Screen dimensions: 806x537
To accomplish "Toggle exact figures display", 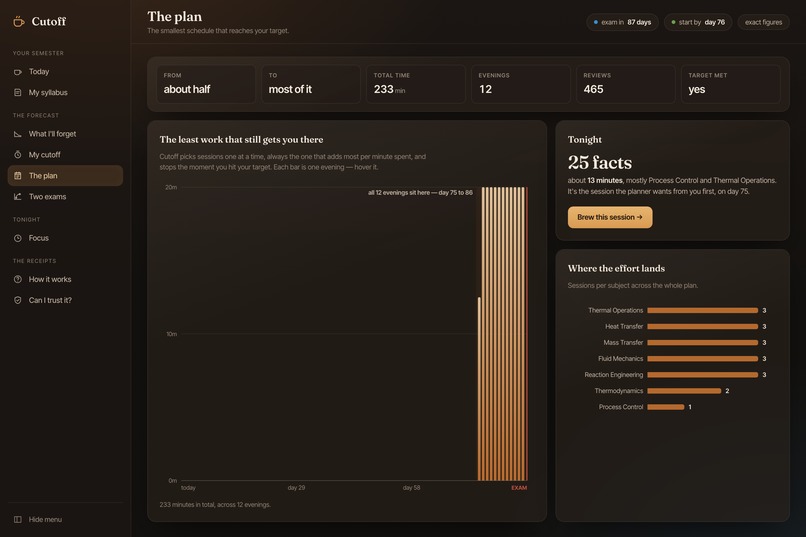I will click(x=763, y=22).
